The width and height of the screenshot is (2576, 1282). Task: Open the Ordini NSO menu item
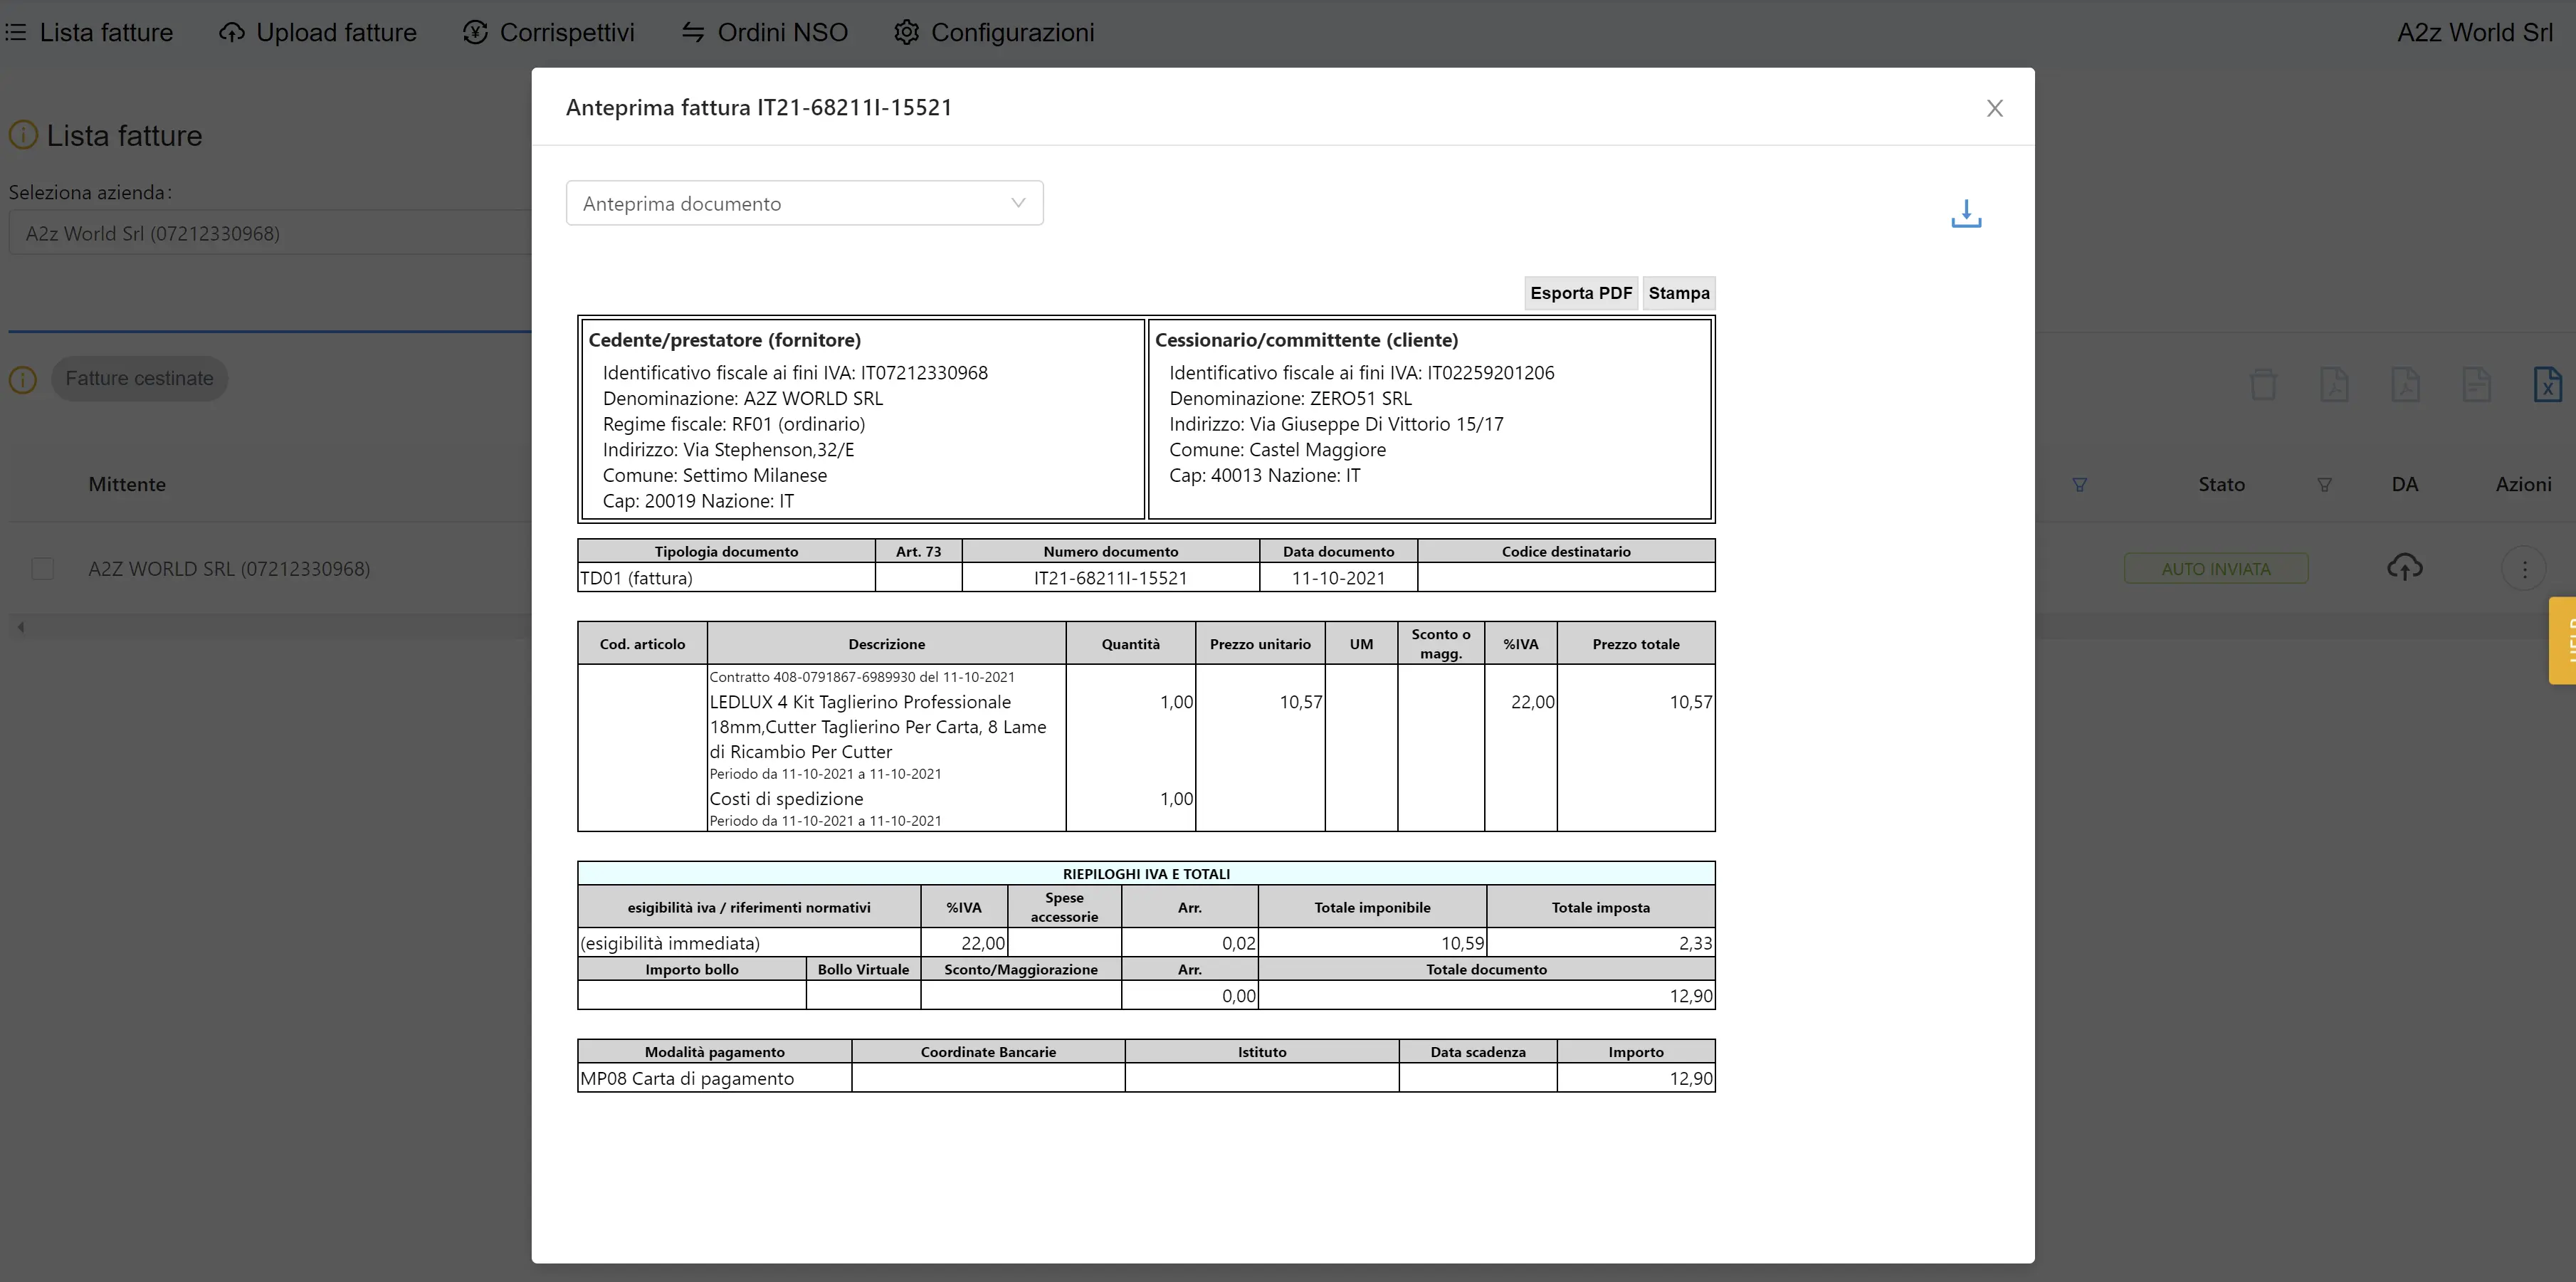pos(765,32)
